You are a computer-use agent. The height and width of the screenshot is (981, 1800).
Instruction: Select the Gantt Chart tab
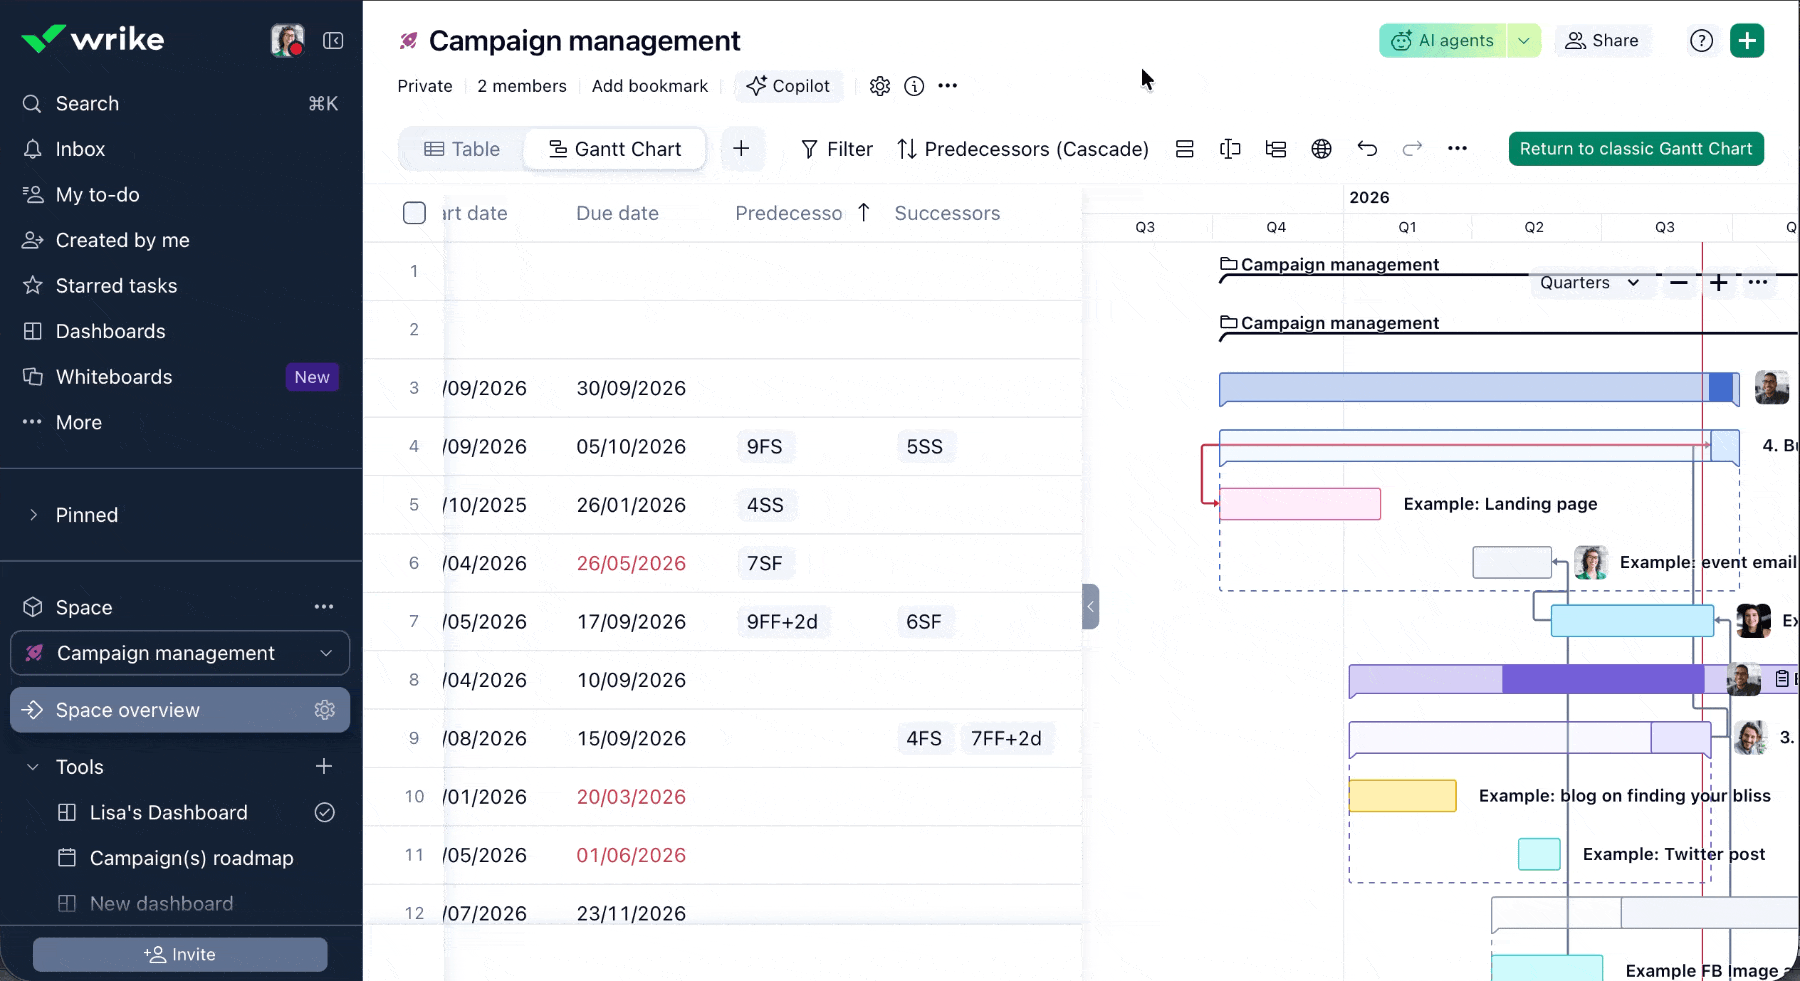point(615,149)
